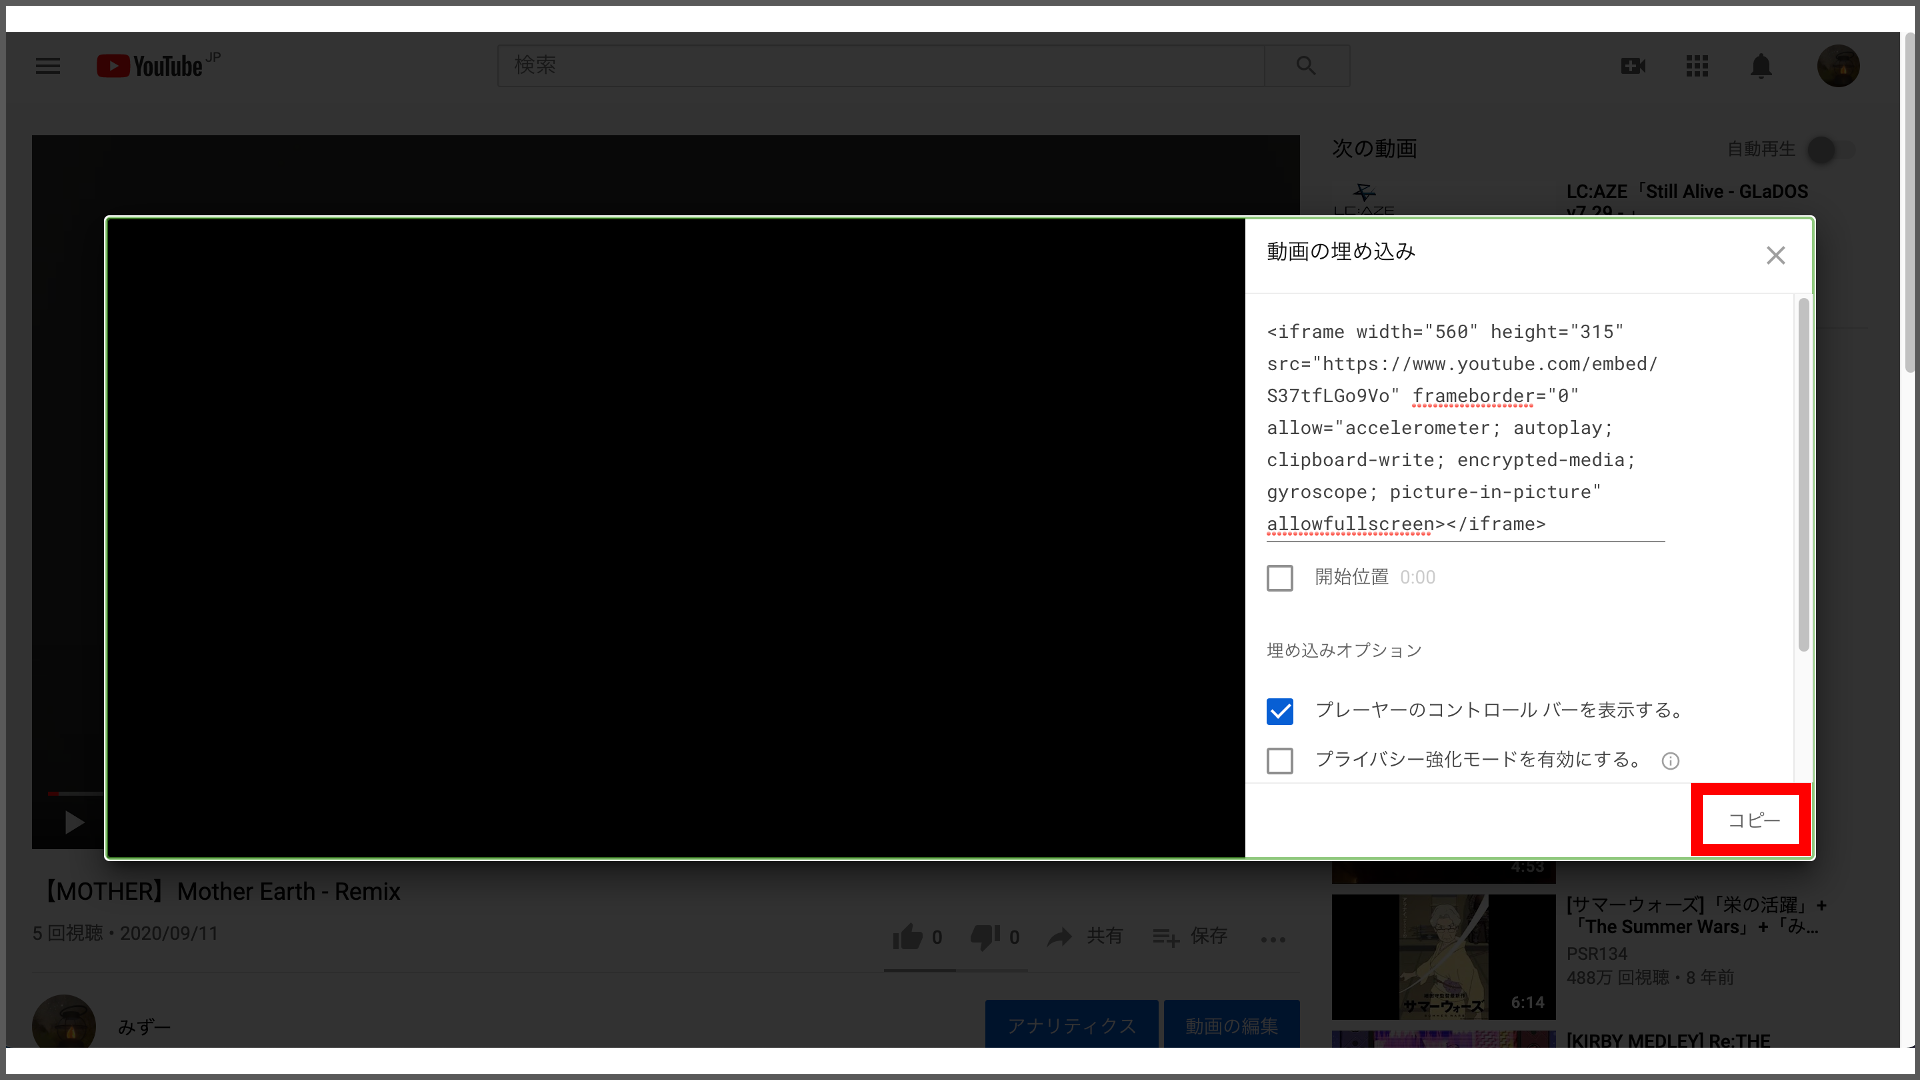
Task: Click the embed dialog scrollbar
Action: pyautogui.click(x=1804, y=475)
